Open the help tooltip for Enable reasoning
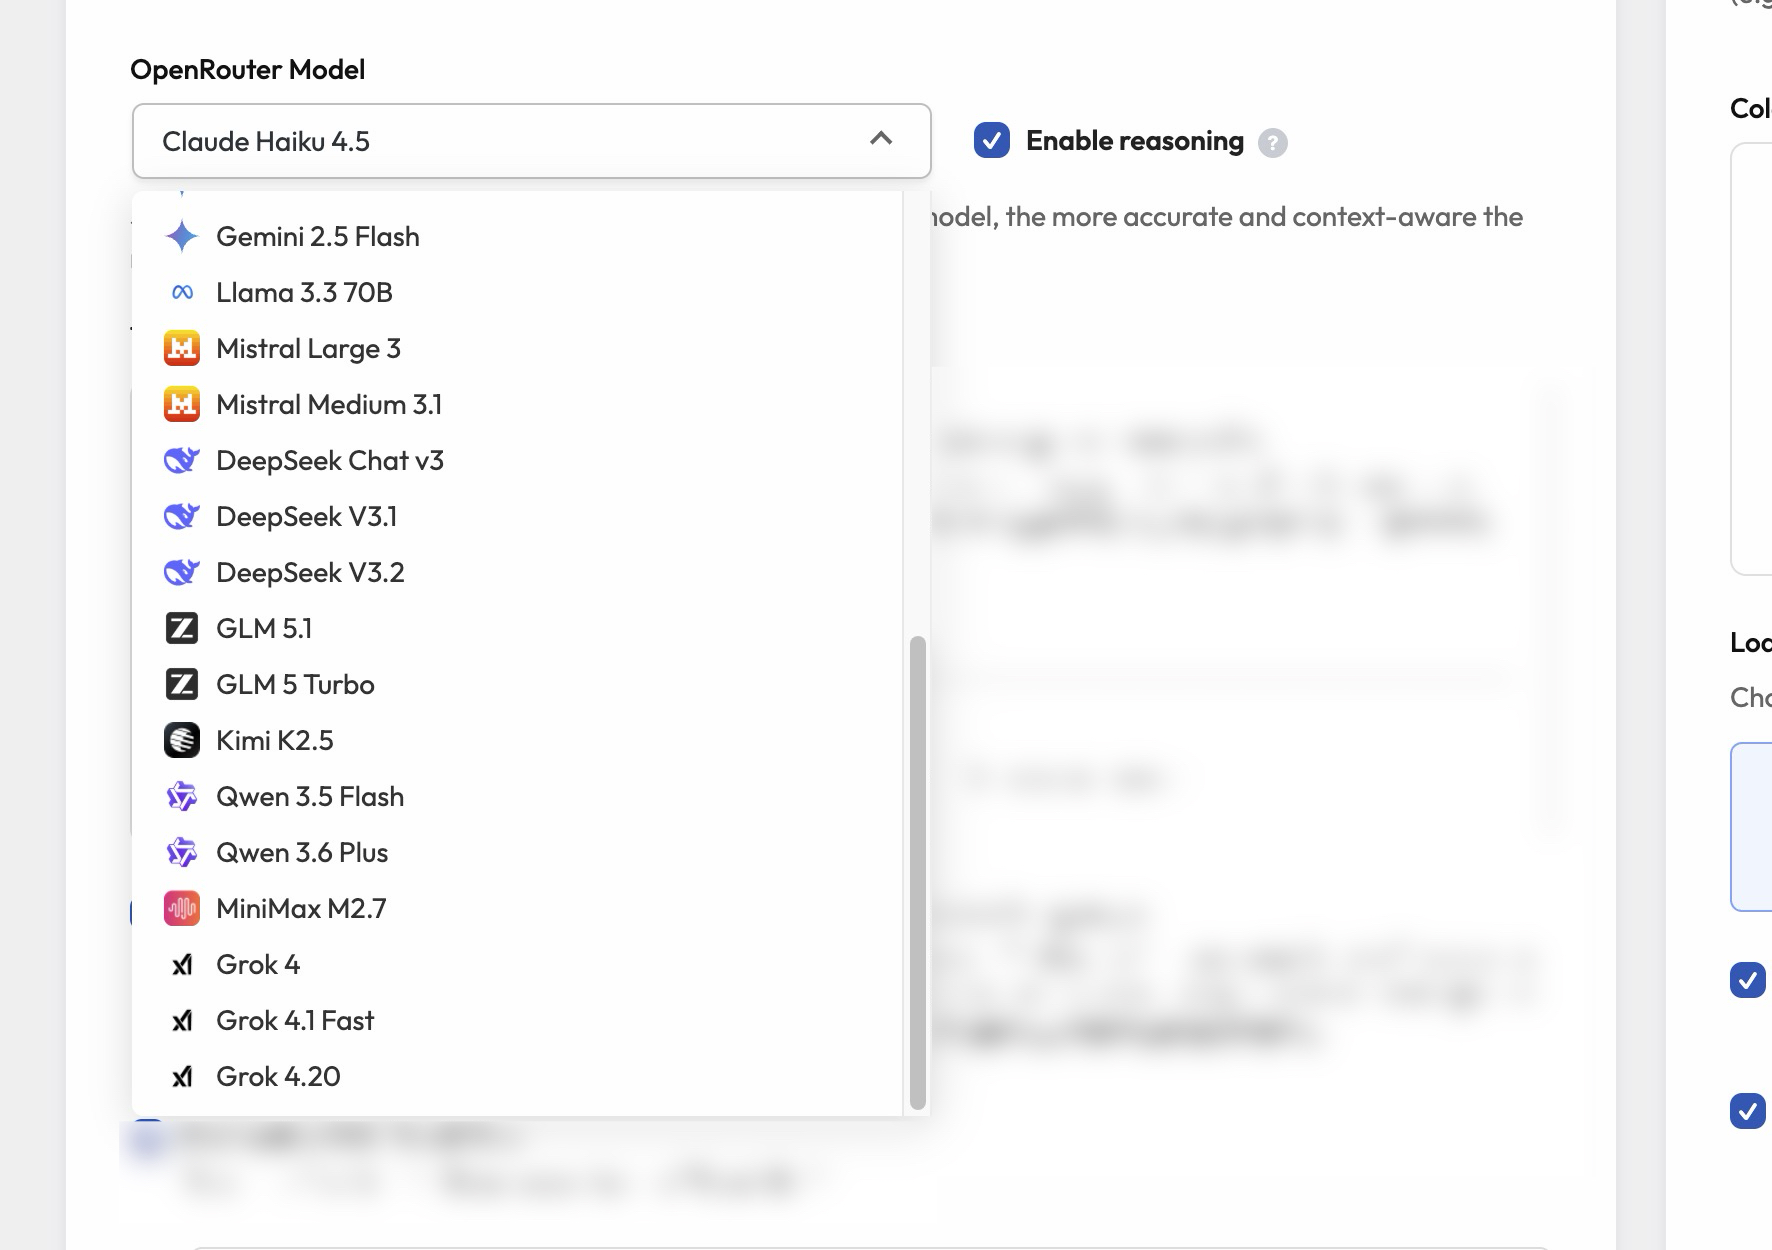This screenshot has height=1250, width=1772. point(1272,143)
